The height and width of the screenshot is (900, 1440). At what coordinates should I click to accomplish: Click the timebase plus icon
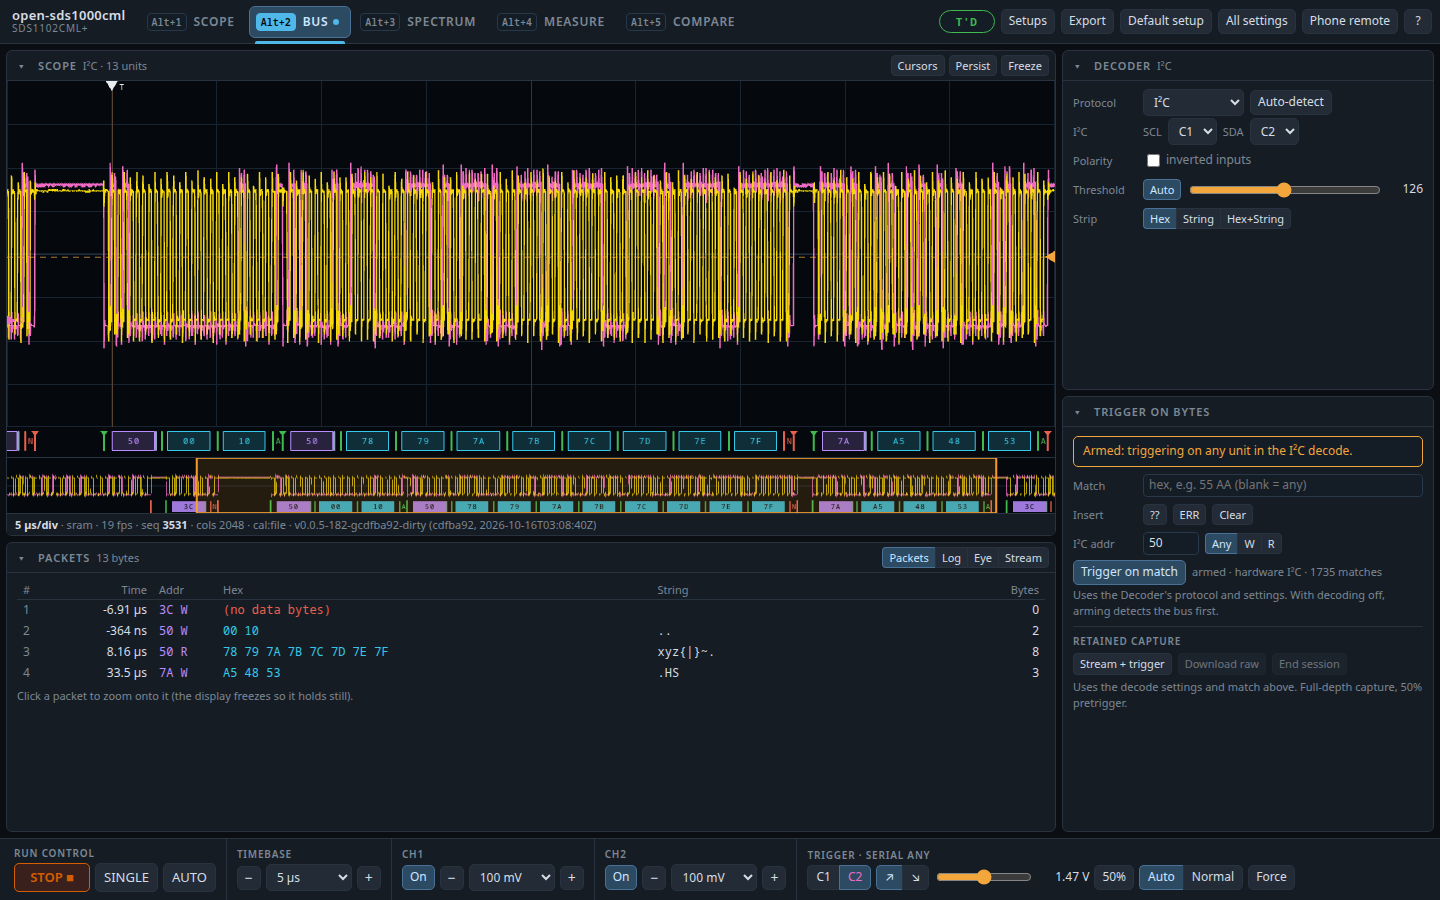(x=368, y=877)
